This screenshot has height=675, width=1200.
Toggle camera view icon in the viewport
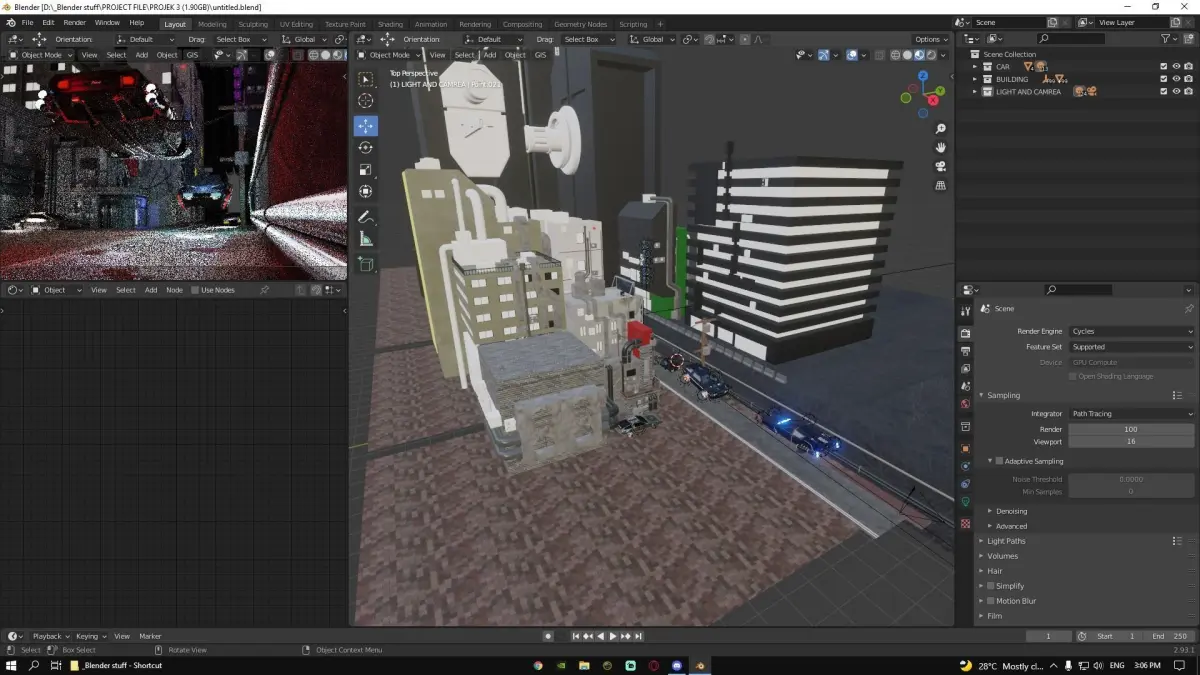941,167
